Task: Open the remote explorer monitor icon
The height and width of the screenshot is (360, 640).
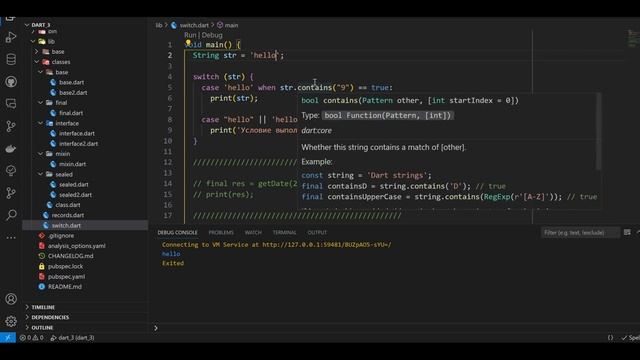Action: [x=11, y=104]
